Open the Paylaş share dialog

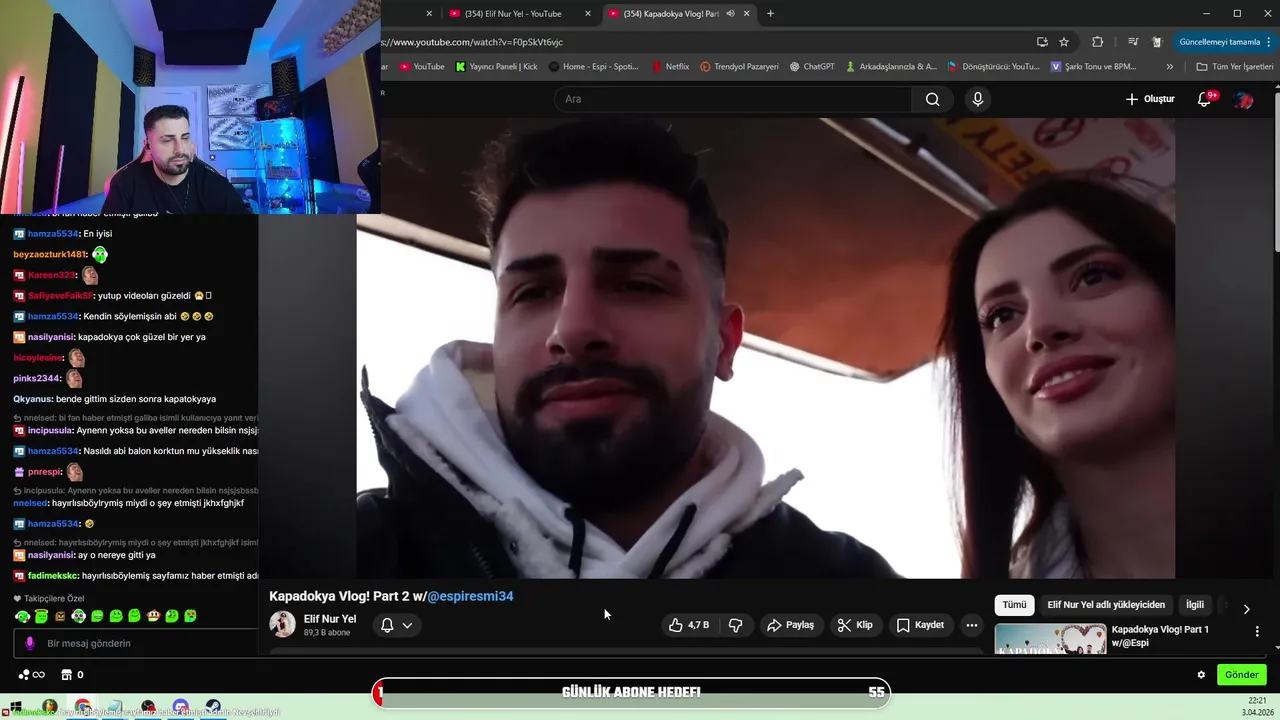pos(791,625)
